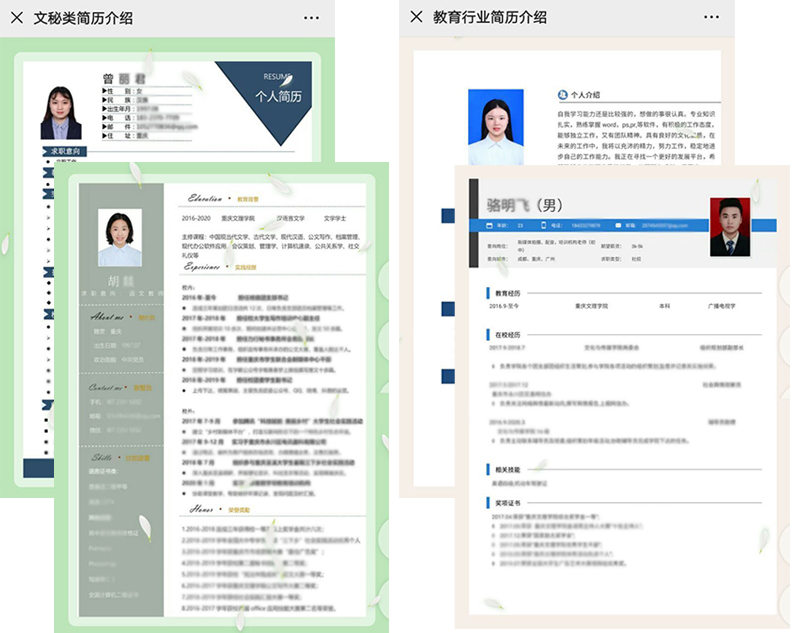The width and height of the screenshot is (800, 633).
Task: Click the 个人介绍 person icon
Action: [x=562, y=95]
